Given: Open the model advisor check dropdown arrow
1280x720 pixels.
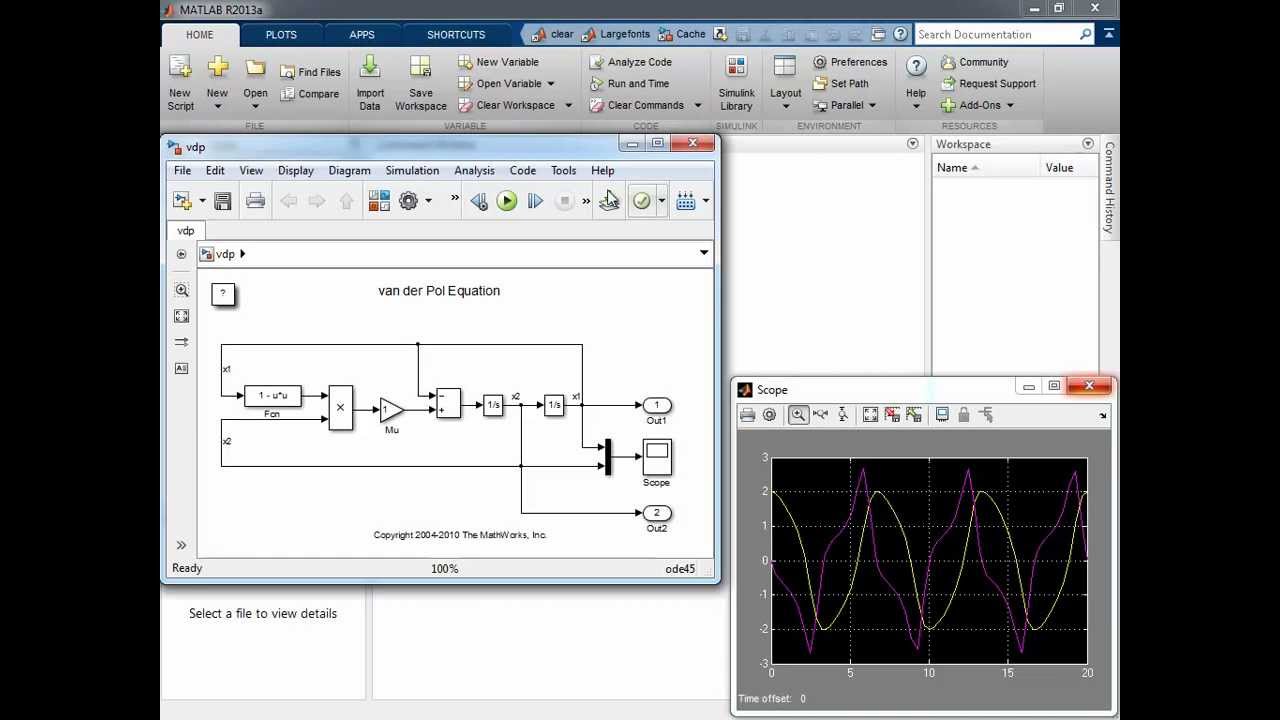Looking at the screenshot, I should click(661, 201).
